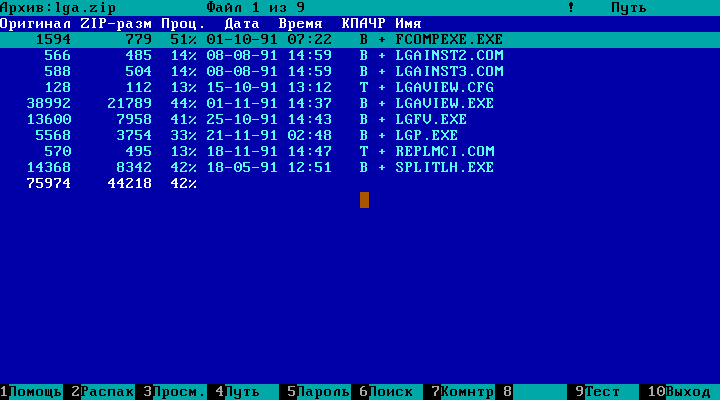Click the КПАЧР column header
The height and width of the screenshot is (400, 720).
click(x=364, y=24)
